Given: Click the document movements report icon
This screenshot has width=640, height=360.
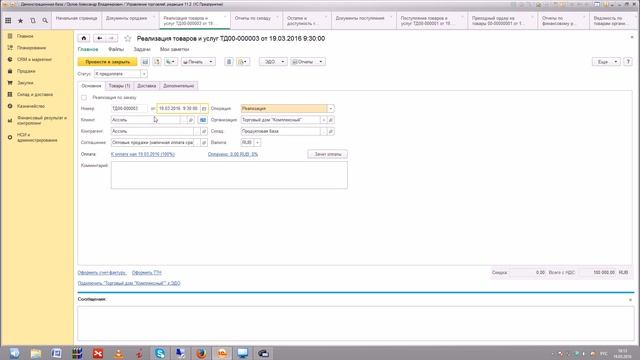Looking at the screenshot, I should [229, 62].
